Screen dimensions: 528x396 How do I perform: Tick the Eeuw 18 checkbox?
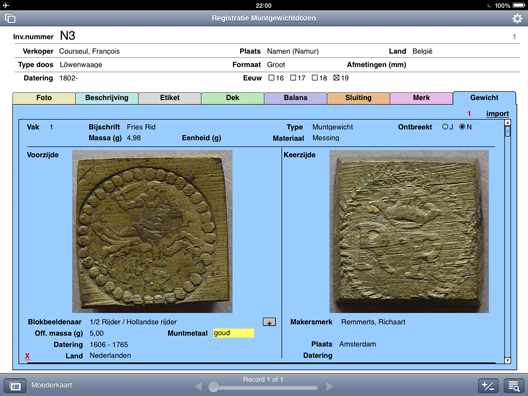(315, 78)
